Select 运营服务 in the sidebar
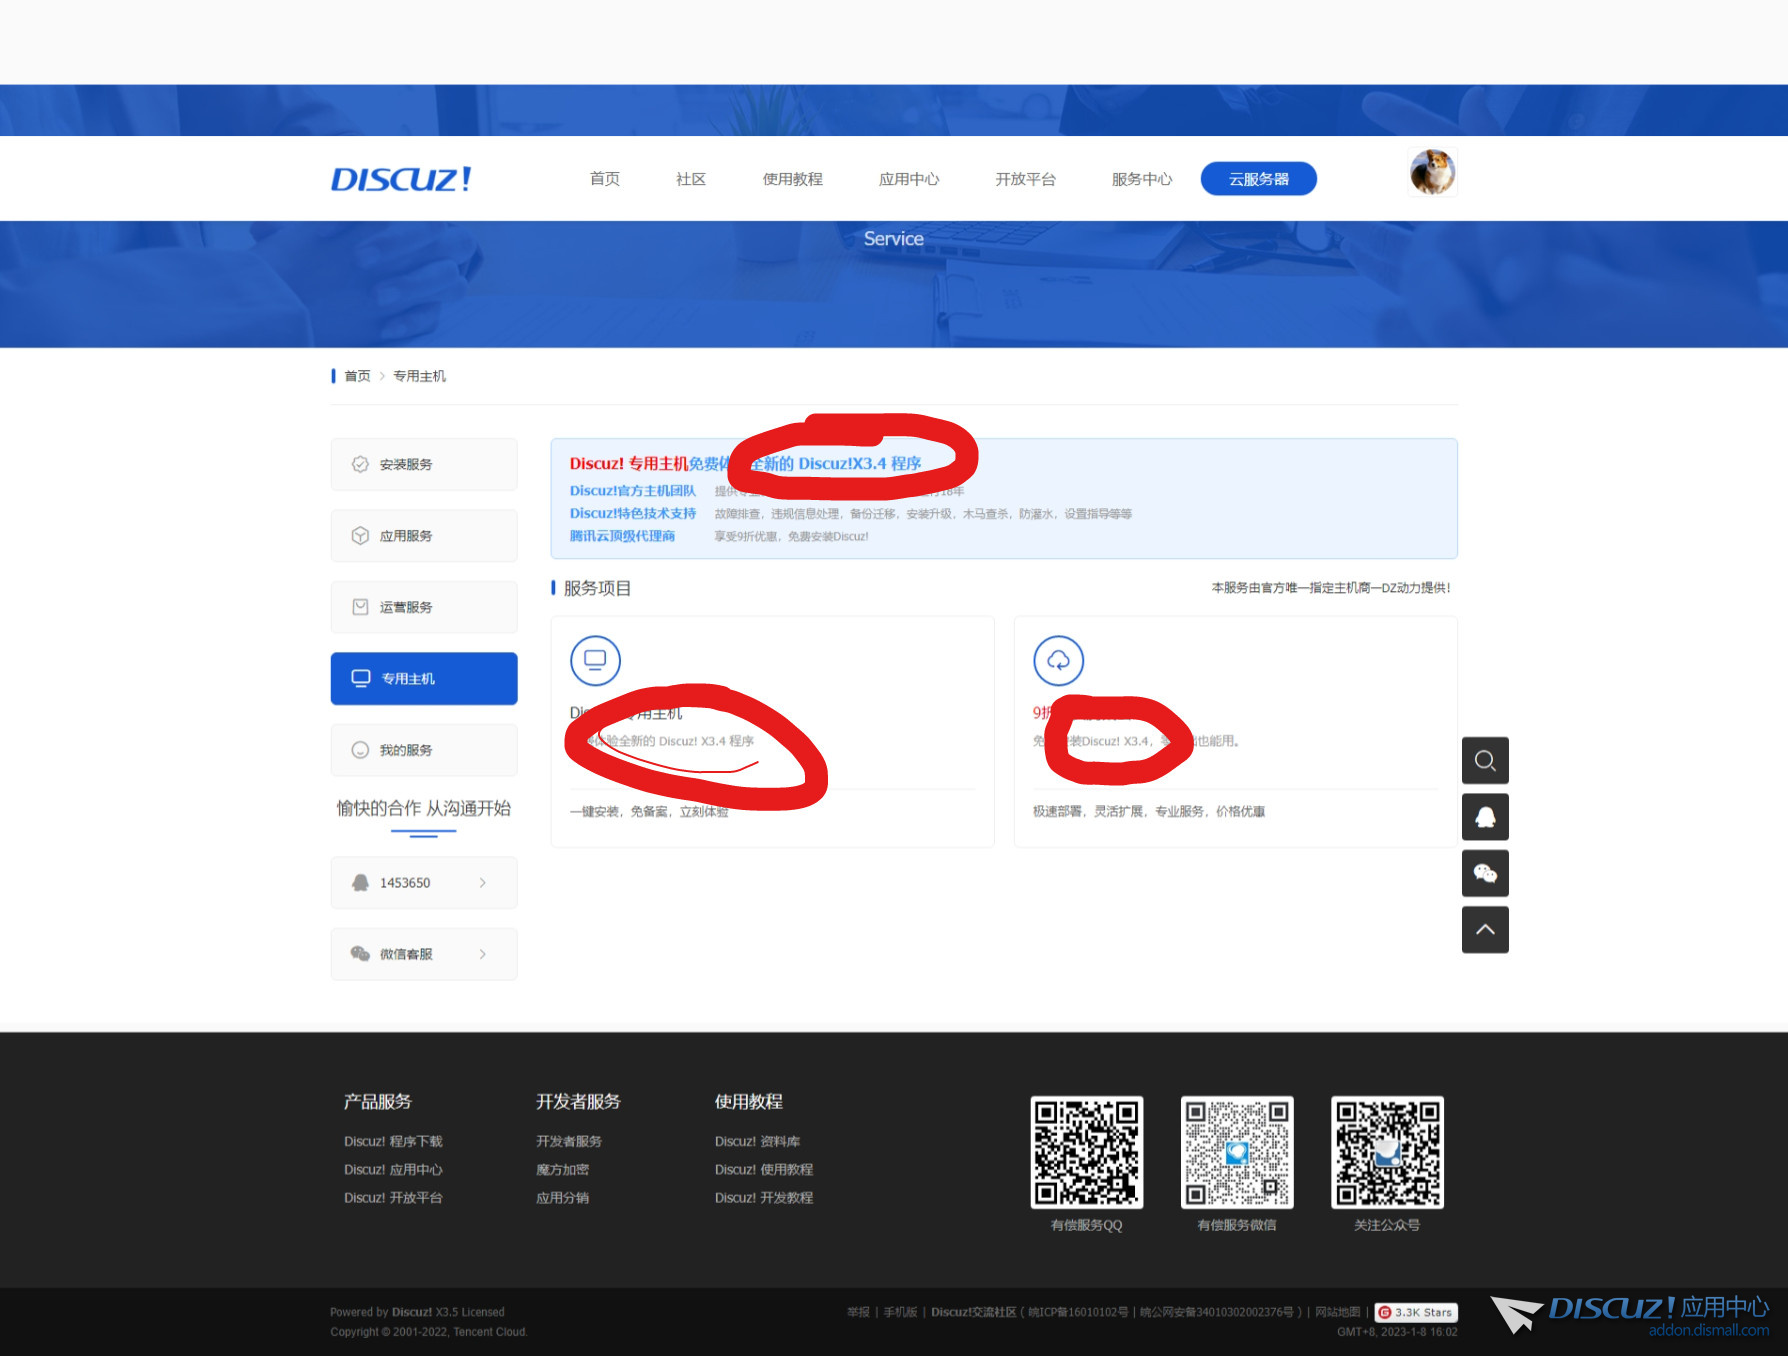1788x1356 pixels. (x=424, y=607)
